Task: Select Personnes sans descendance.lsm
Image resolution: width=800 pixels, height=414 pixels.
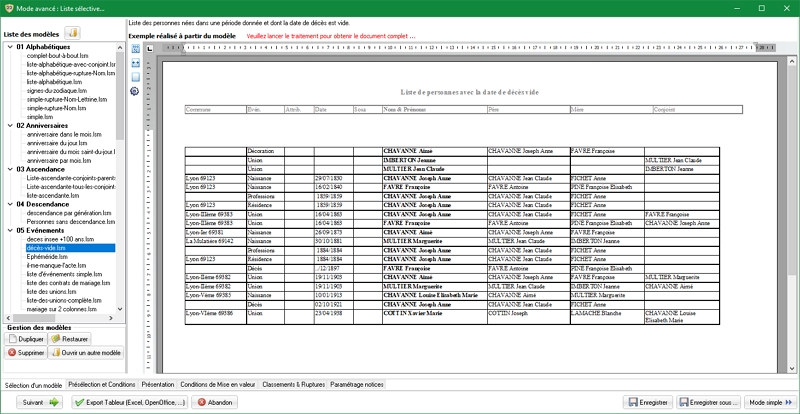Action: click(70, 222)
